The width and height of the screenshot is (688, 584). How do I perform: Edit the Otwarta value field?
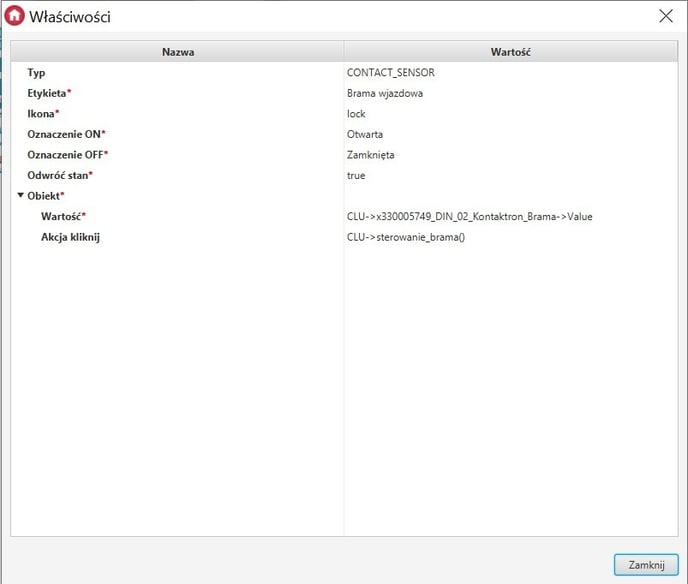tap(365, 134)
